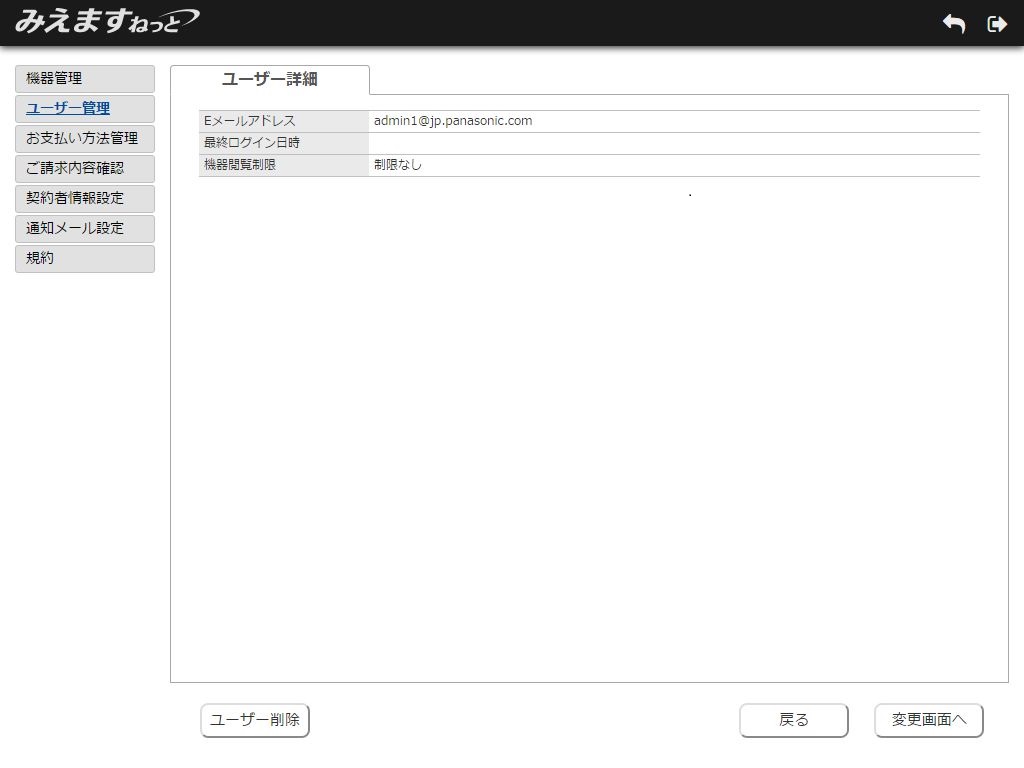Select the ユーザー詳細 tab
The width and height of the screenshot is (1024, 768).
270,80
